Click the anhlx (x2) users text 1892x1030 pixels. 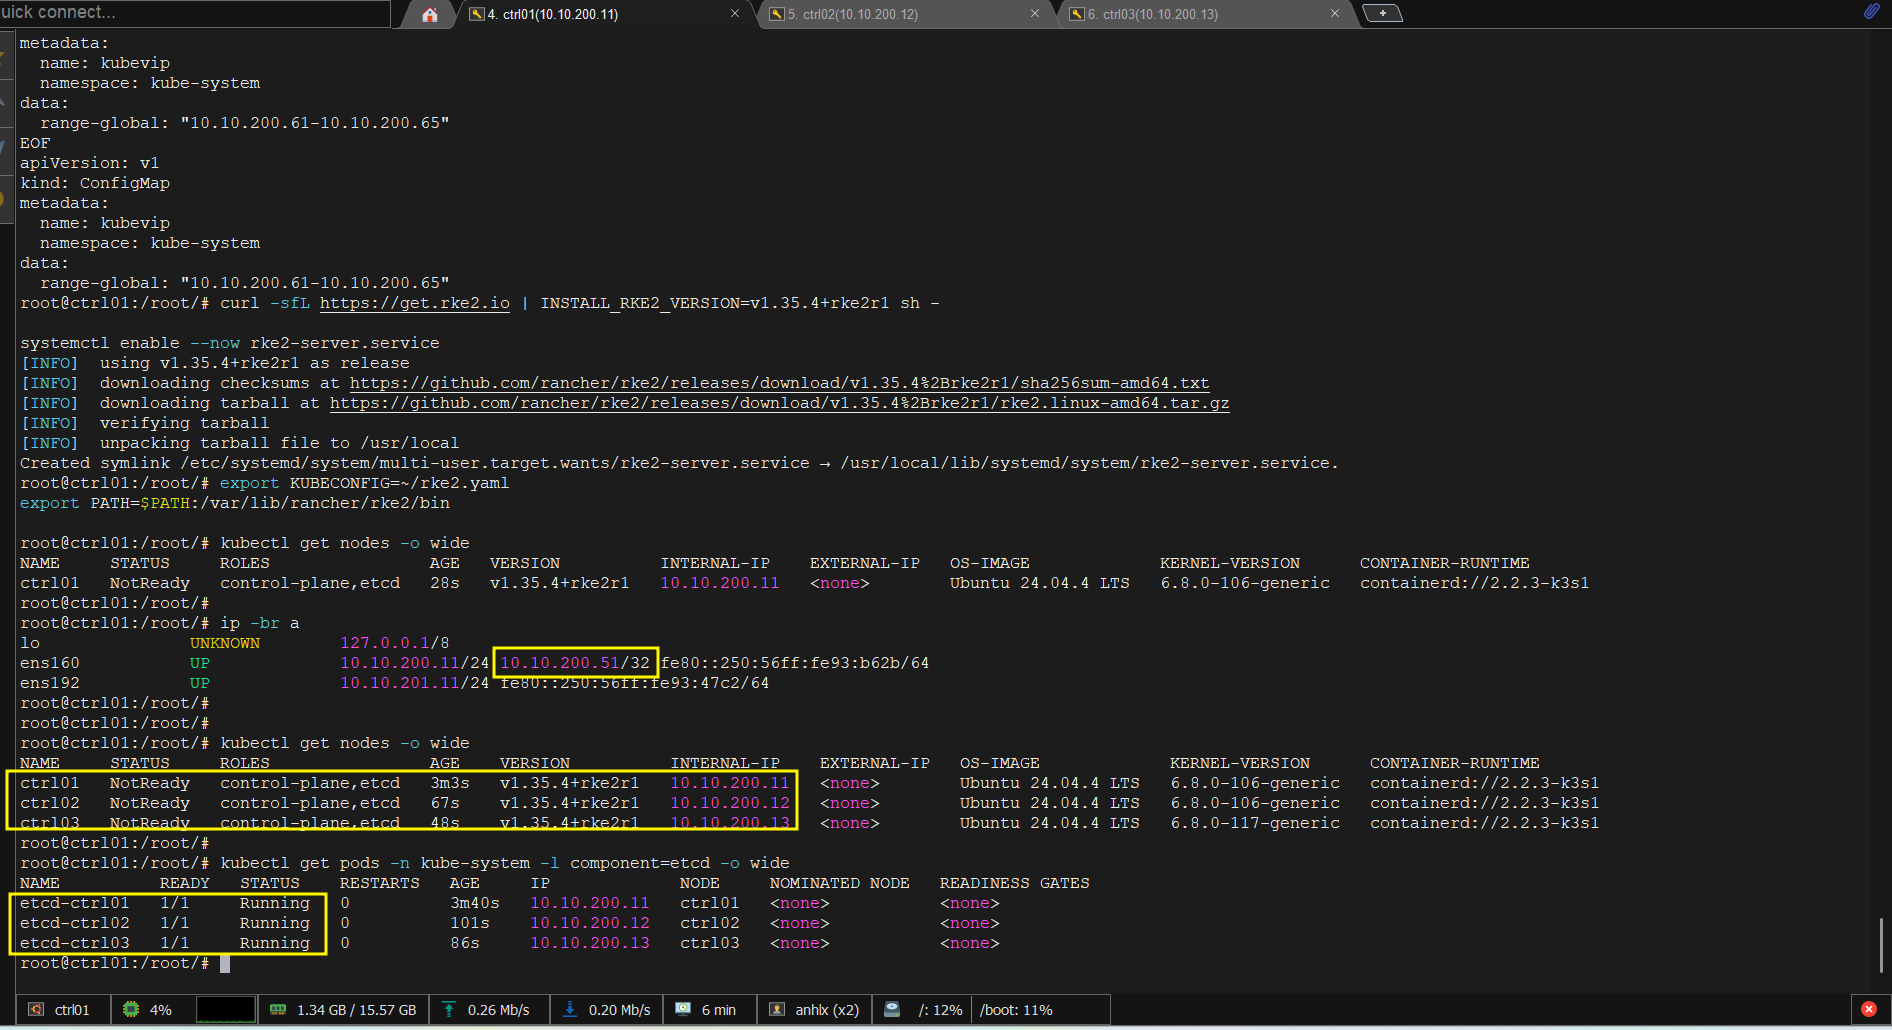coord(827,1010)
